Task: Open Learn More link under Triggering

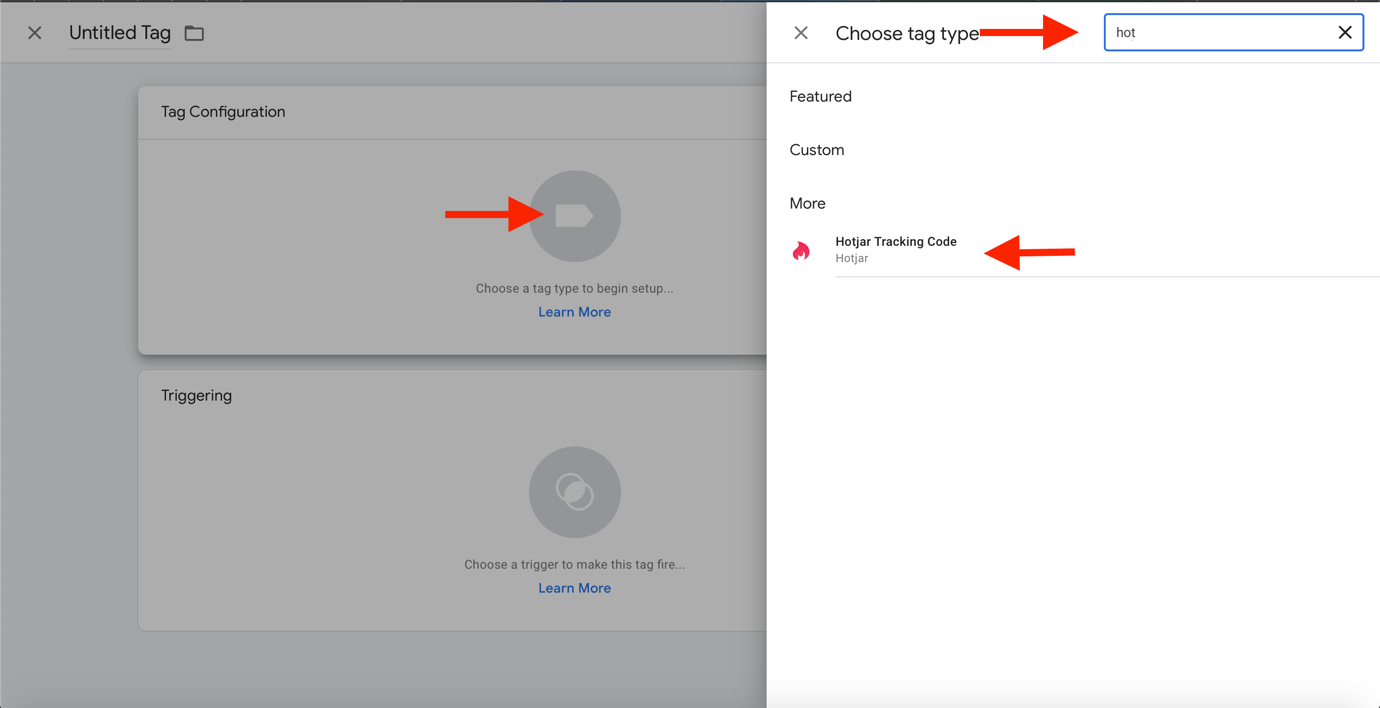Action: 574,588
